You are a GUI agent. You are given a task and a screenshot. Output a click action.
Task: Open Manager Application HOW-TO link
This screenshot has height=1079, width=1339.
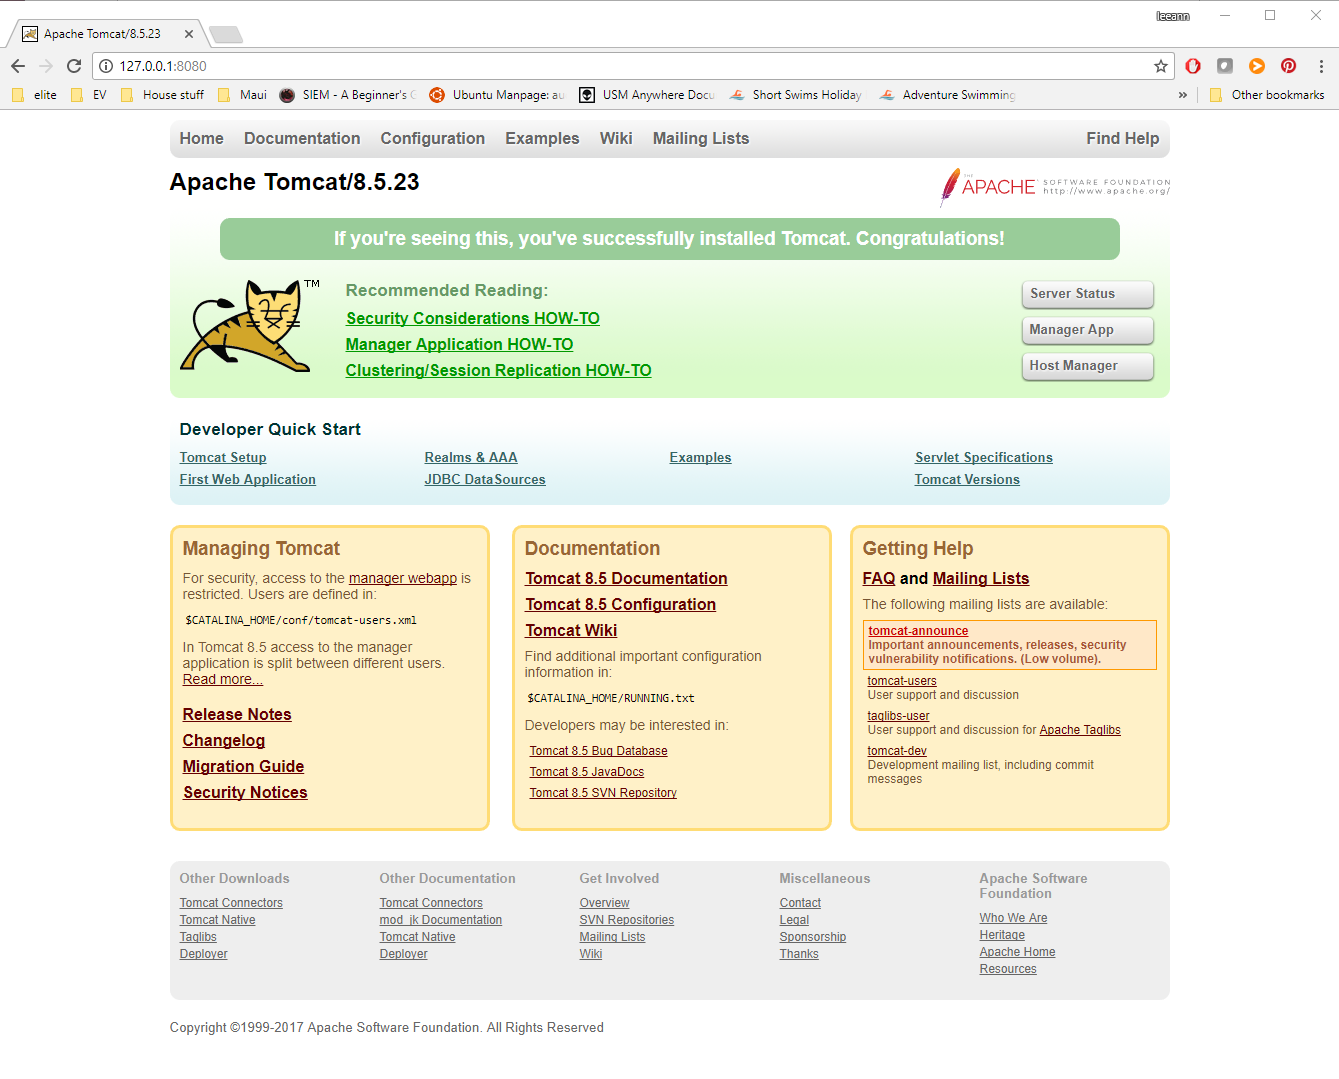(460, 344)
